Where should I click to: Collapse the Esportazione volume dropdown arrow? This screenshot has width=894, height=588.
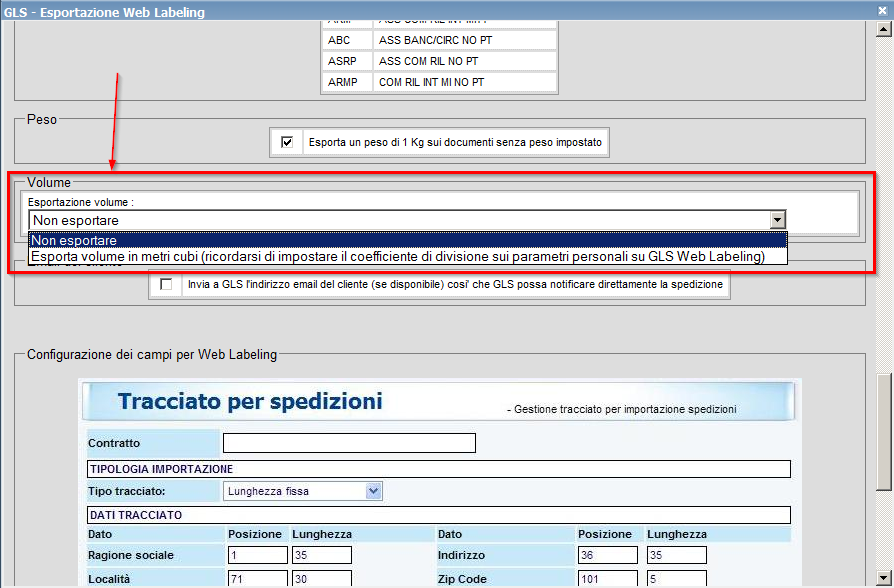(x=776, y=220)
